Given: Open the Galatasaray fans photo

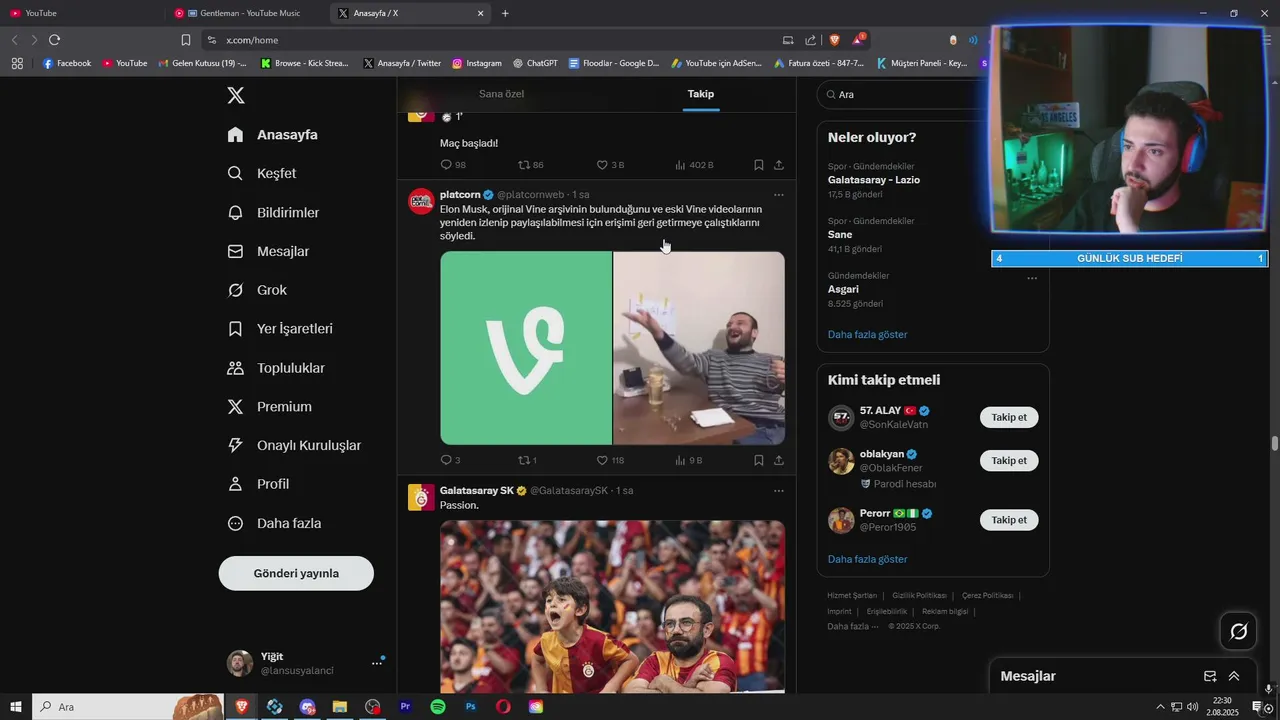Looking at the screenshot, I should point(612,606).
